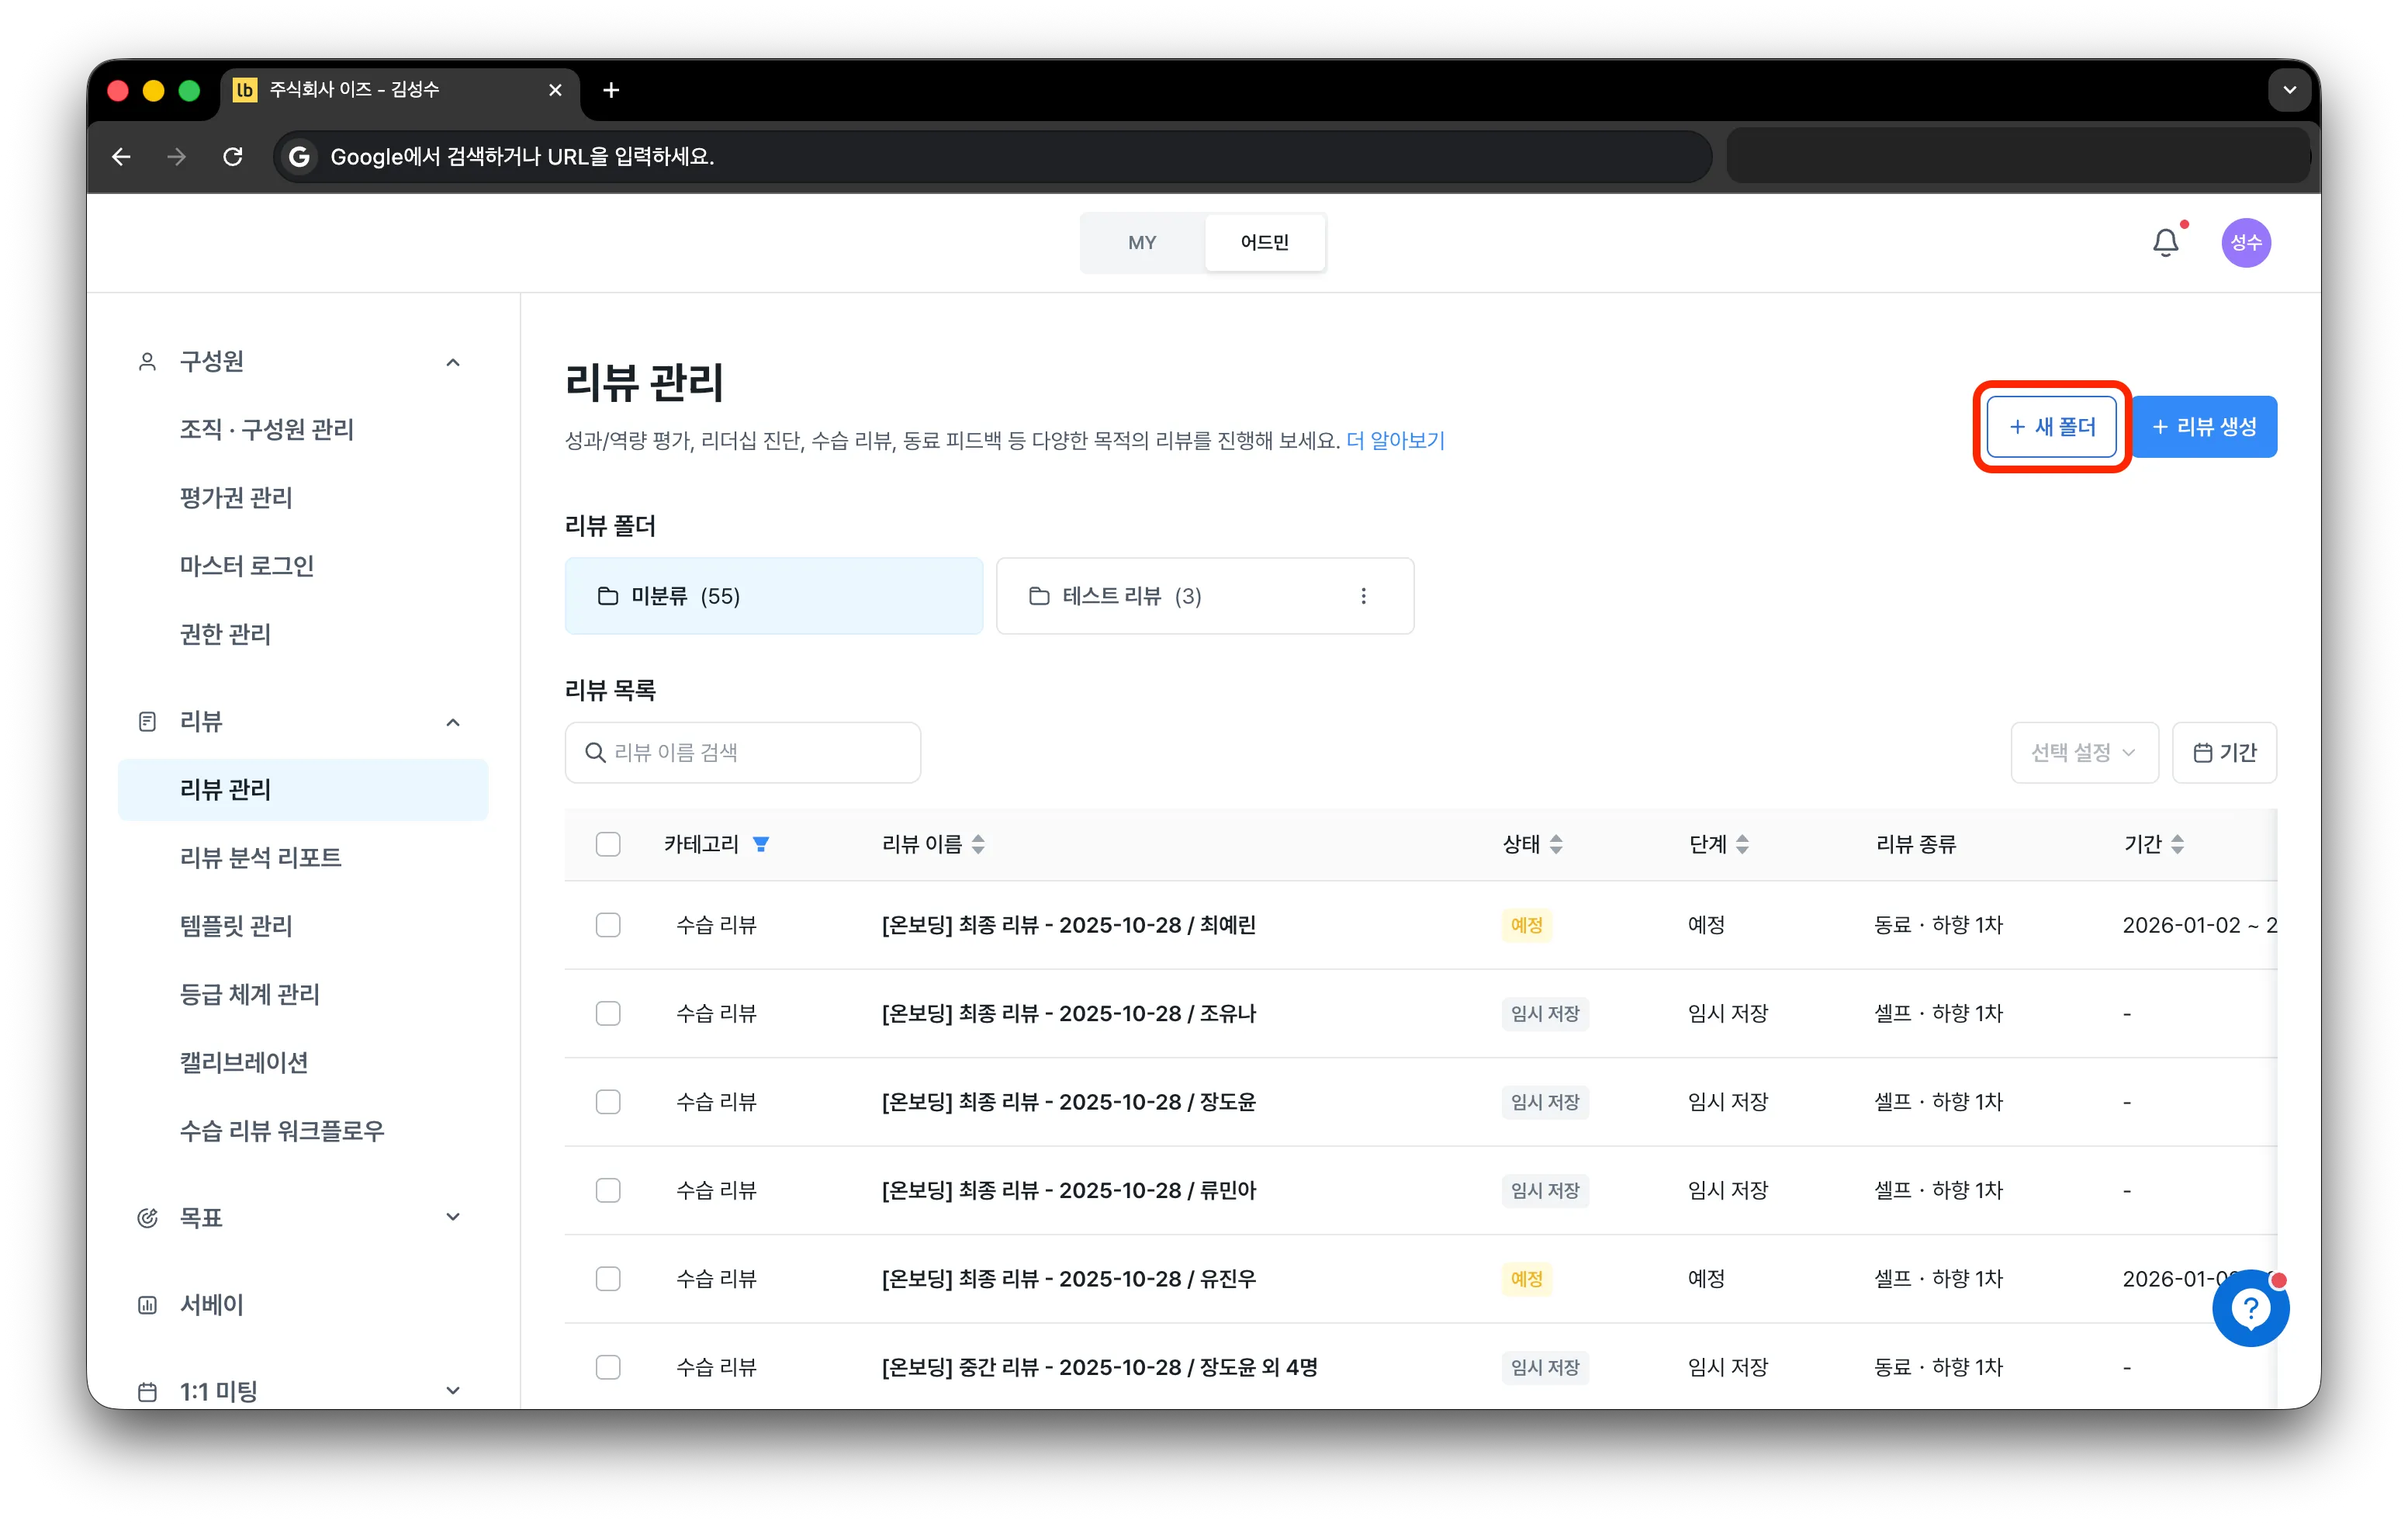This screenshot has width=2408, height=1524.
Task: Open the 선택 설정 dropdown
Action: point(2084,753)
